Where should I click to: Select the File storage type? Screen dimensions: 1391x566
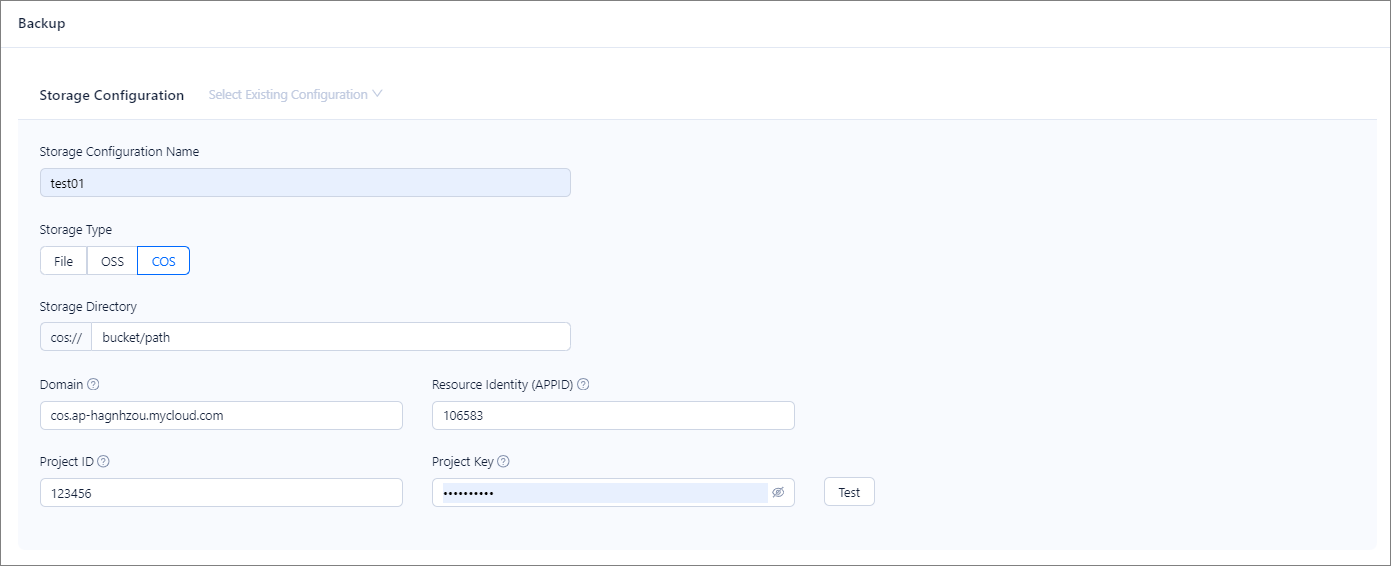(63, 261)
